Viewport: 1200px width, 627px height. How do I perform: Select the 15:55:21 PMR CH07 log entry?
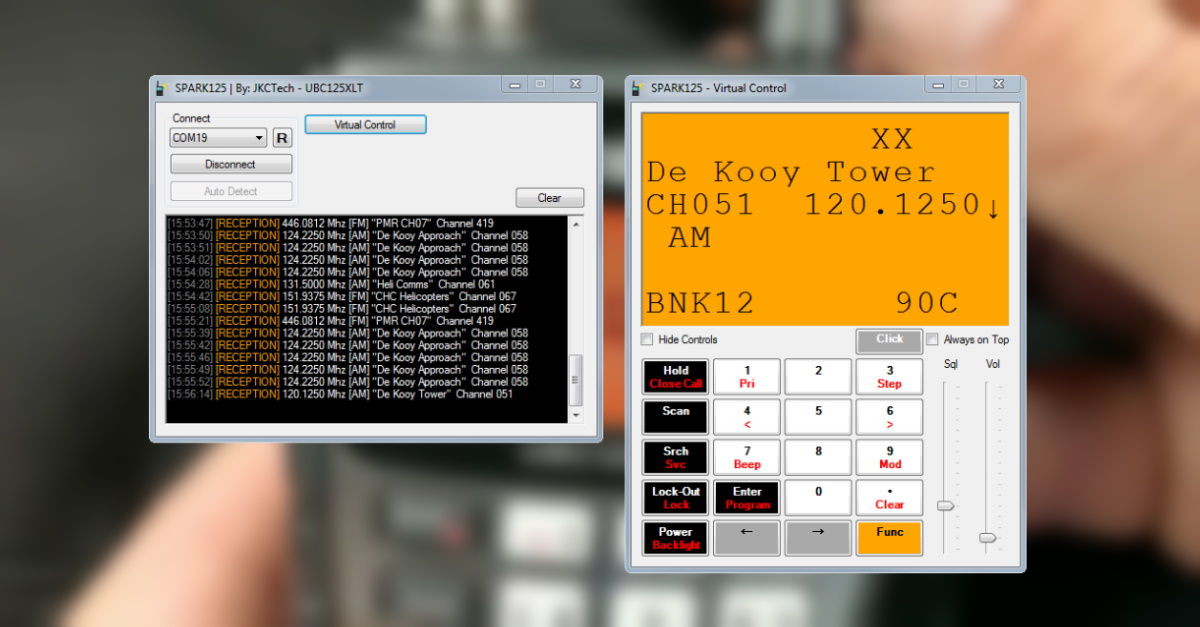point(331,321)
